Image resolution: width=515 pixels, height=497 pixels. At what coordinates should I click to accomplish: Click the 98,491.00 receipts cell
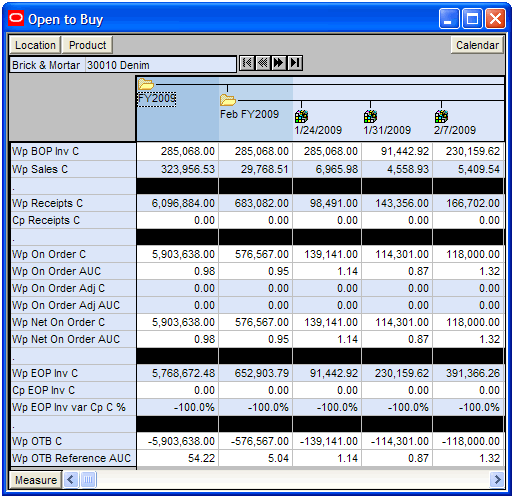click(x=327, y=203)
